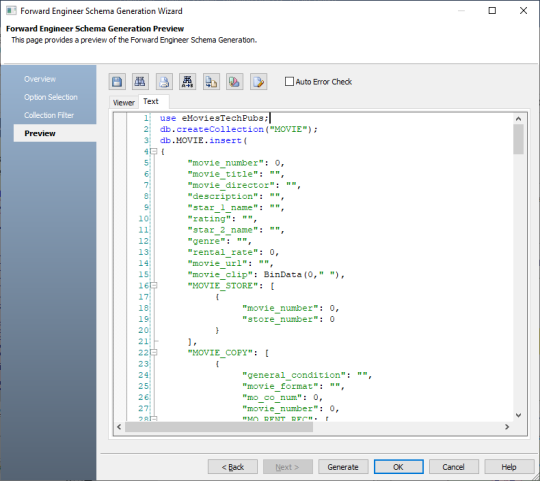Viewport: 540px width, 481px height.
Task: Collapse the MOVIE_COPY array at line 22
Action: [x=154, y=353]
